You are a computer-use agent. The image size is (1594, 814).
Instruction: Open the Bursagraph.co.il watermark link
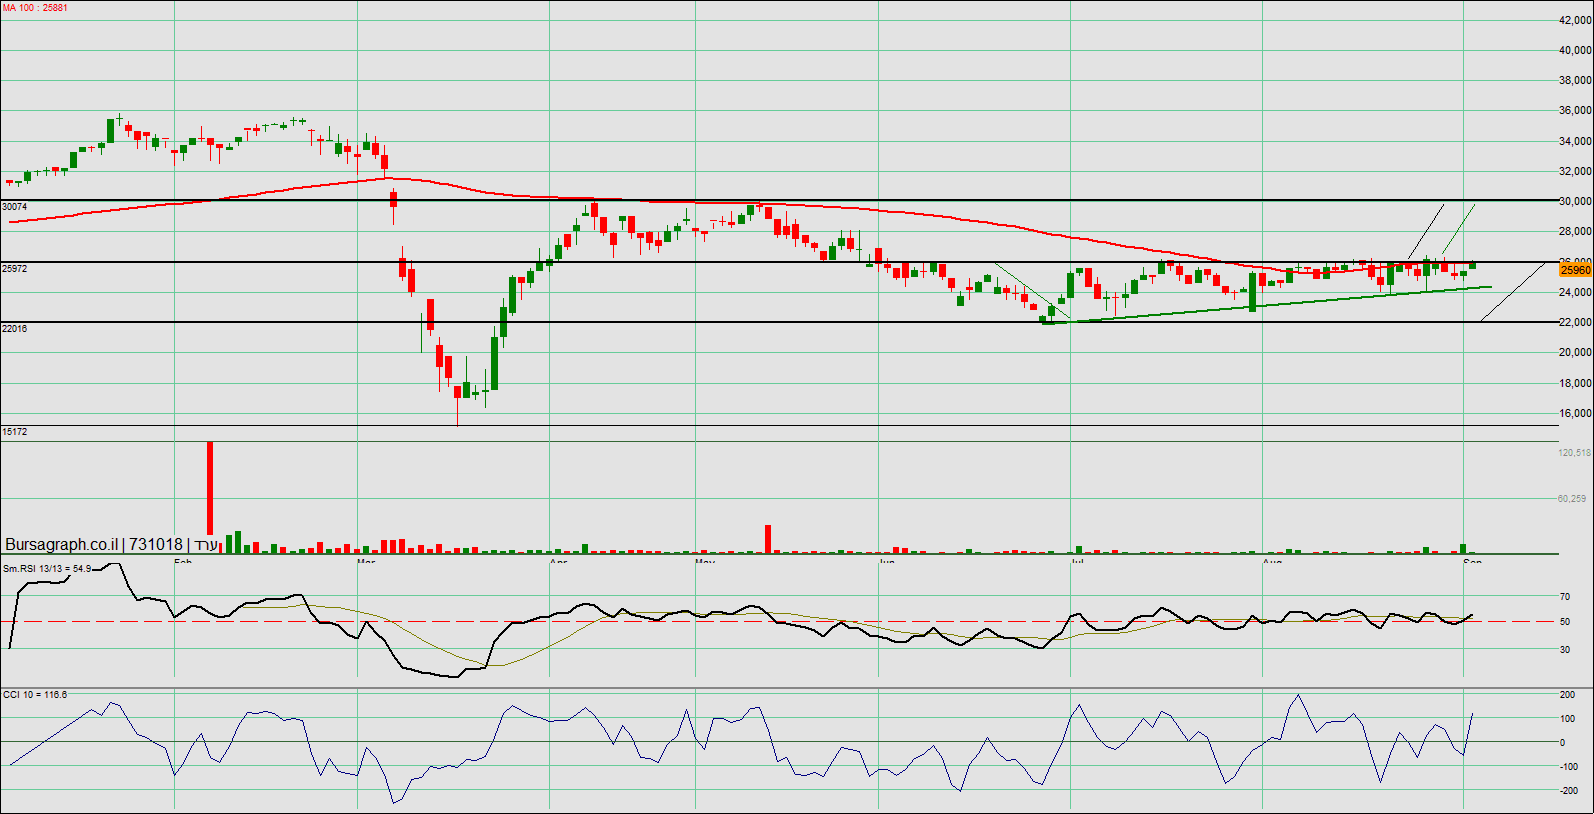point(62,545)
